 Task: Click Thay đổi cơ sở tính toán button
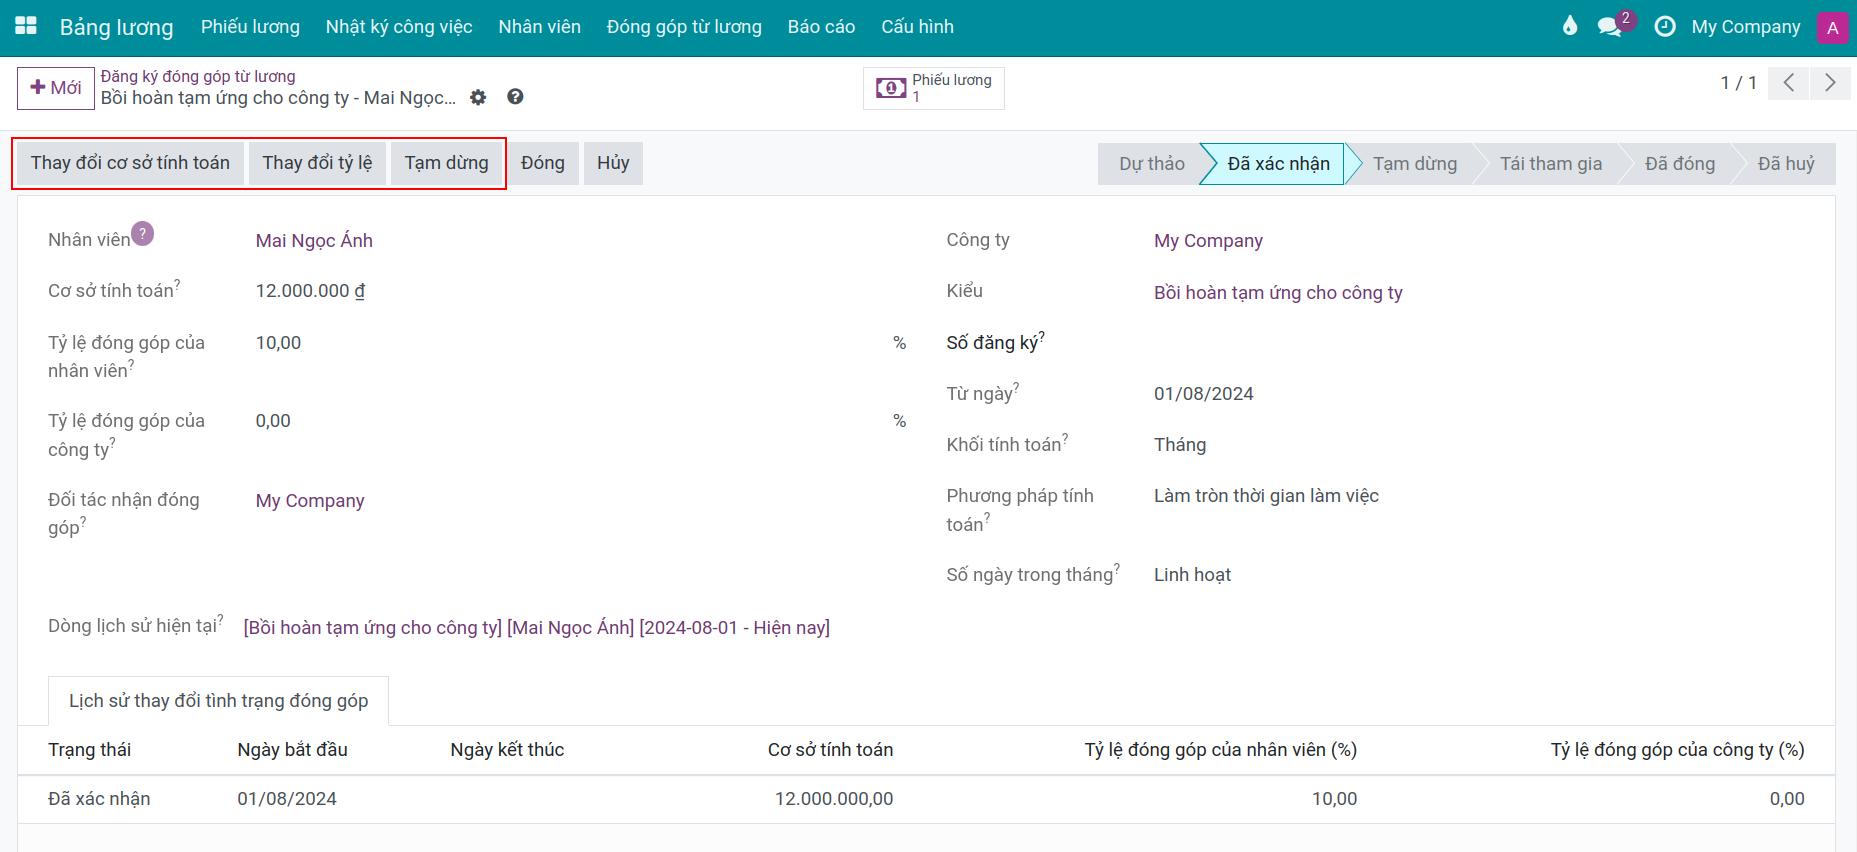coord(130,163)
